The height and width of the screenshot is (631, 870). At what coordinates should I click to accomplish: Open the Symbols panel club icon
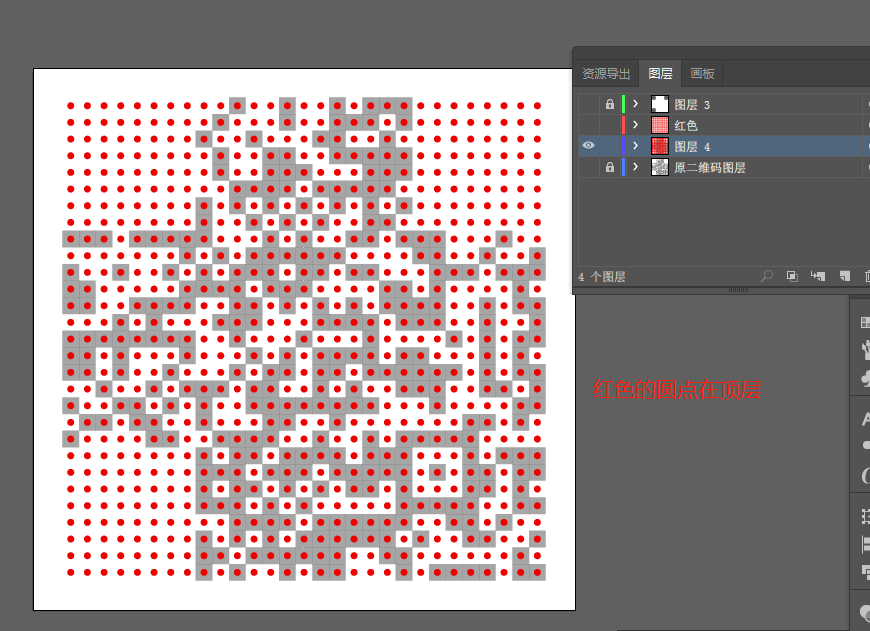pyautogui.click(x=865, y=378)
